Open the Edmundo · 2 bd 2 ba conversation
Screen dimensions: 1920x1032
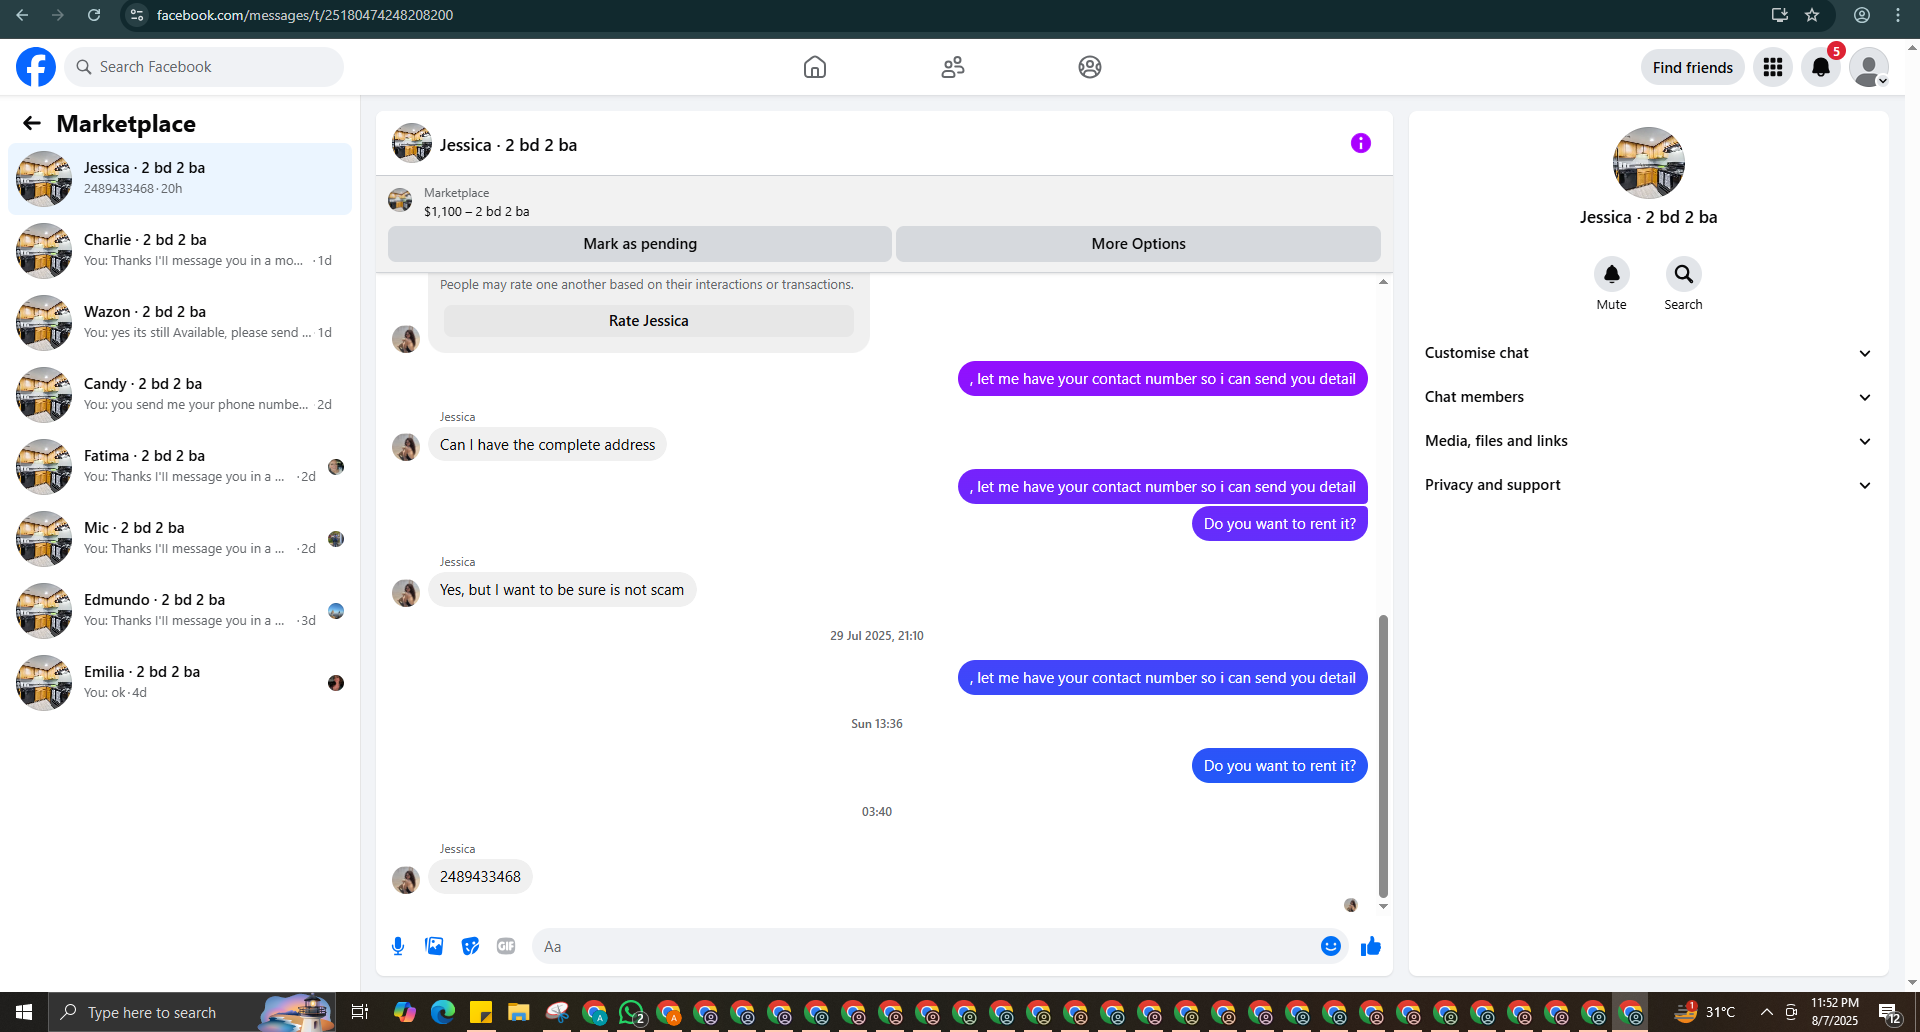(180, 611)
